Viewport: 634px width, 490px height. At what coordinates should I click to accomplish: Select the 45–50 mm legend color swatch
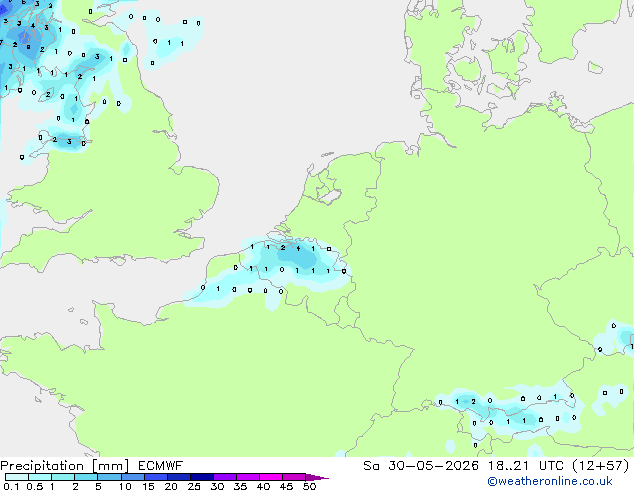click(x=294, y=477)
